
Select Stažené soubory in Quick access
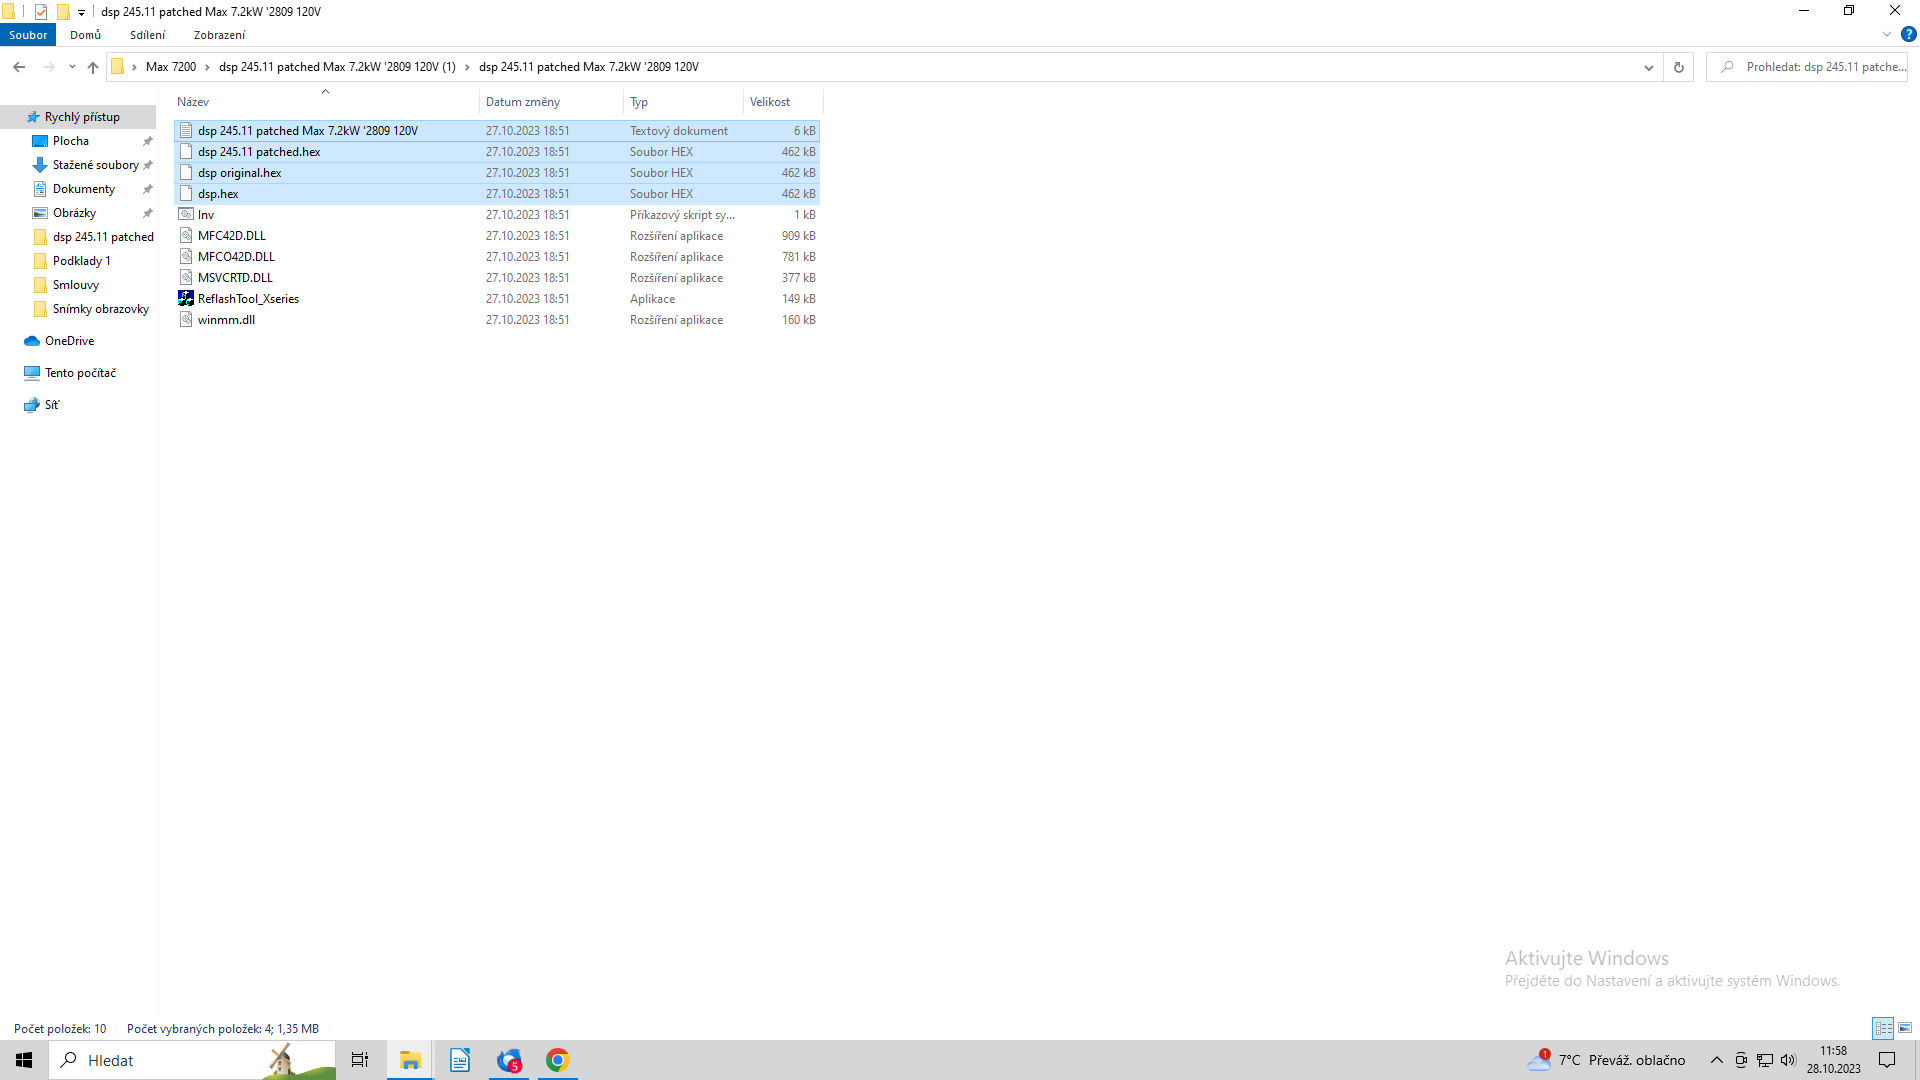click(95, 165)
